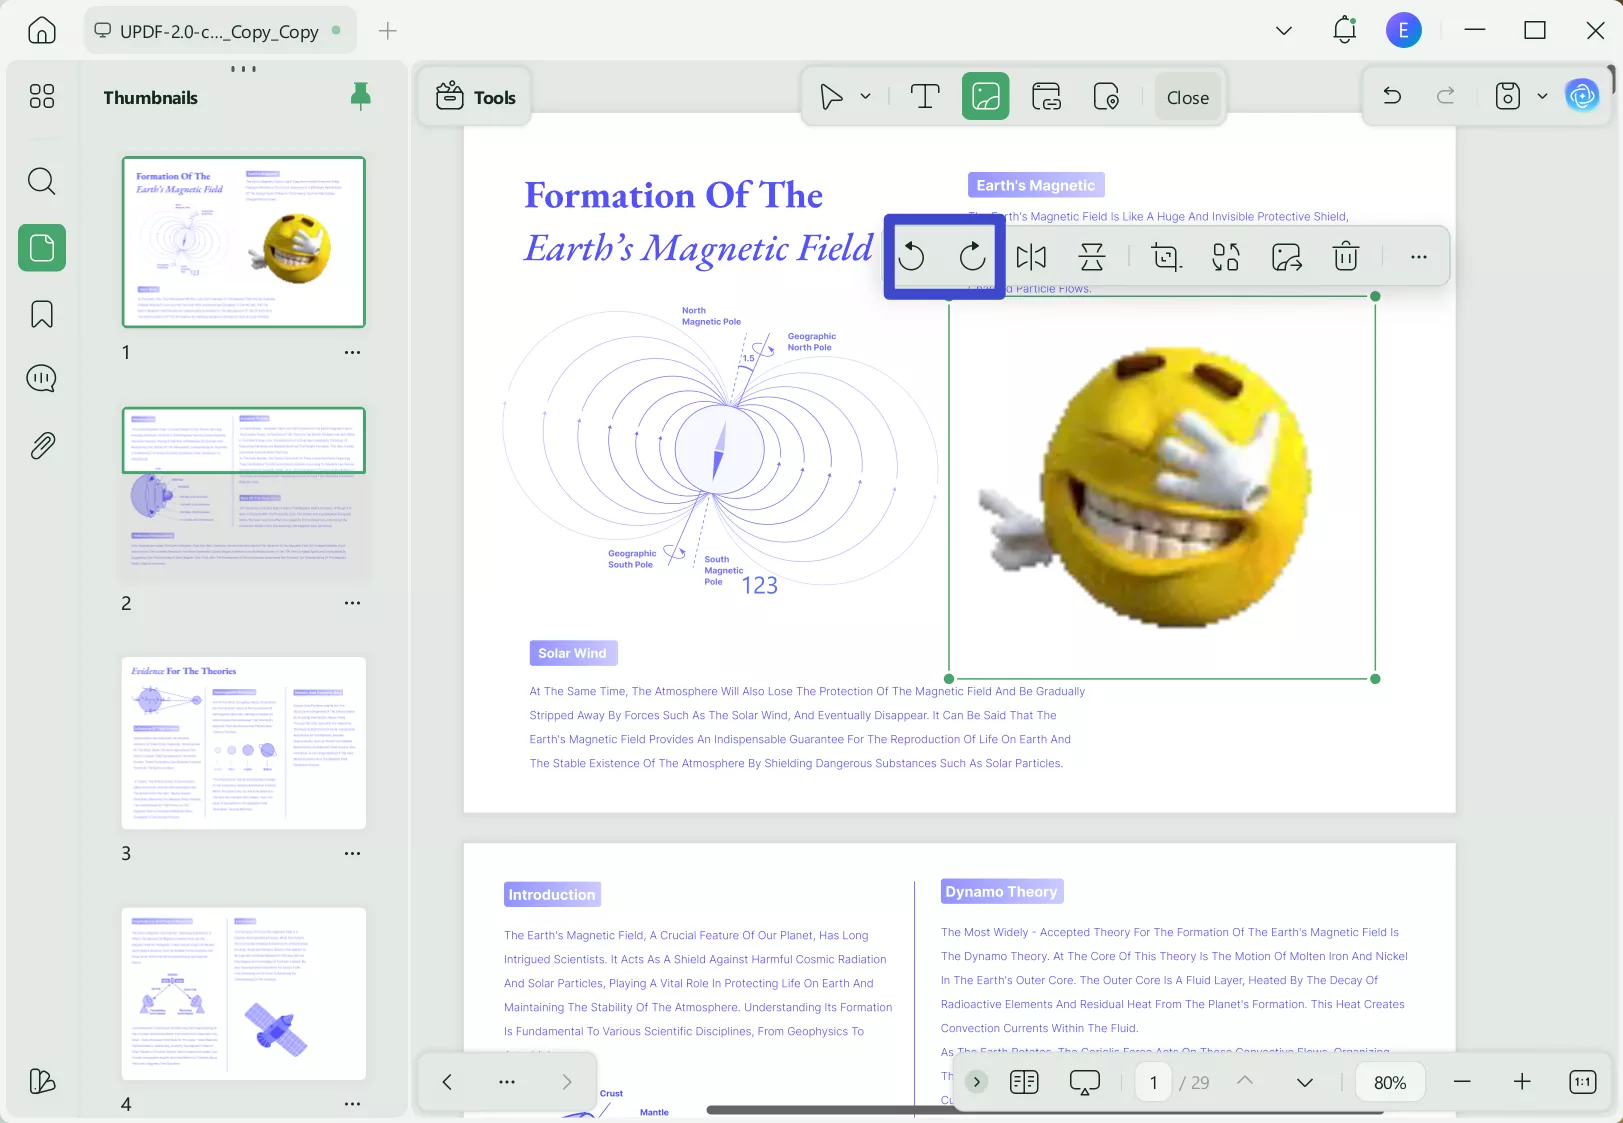
Task: Rotate image counterclockwise
Action: click(911, 257)
